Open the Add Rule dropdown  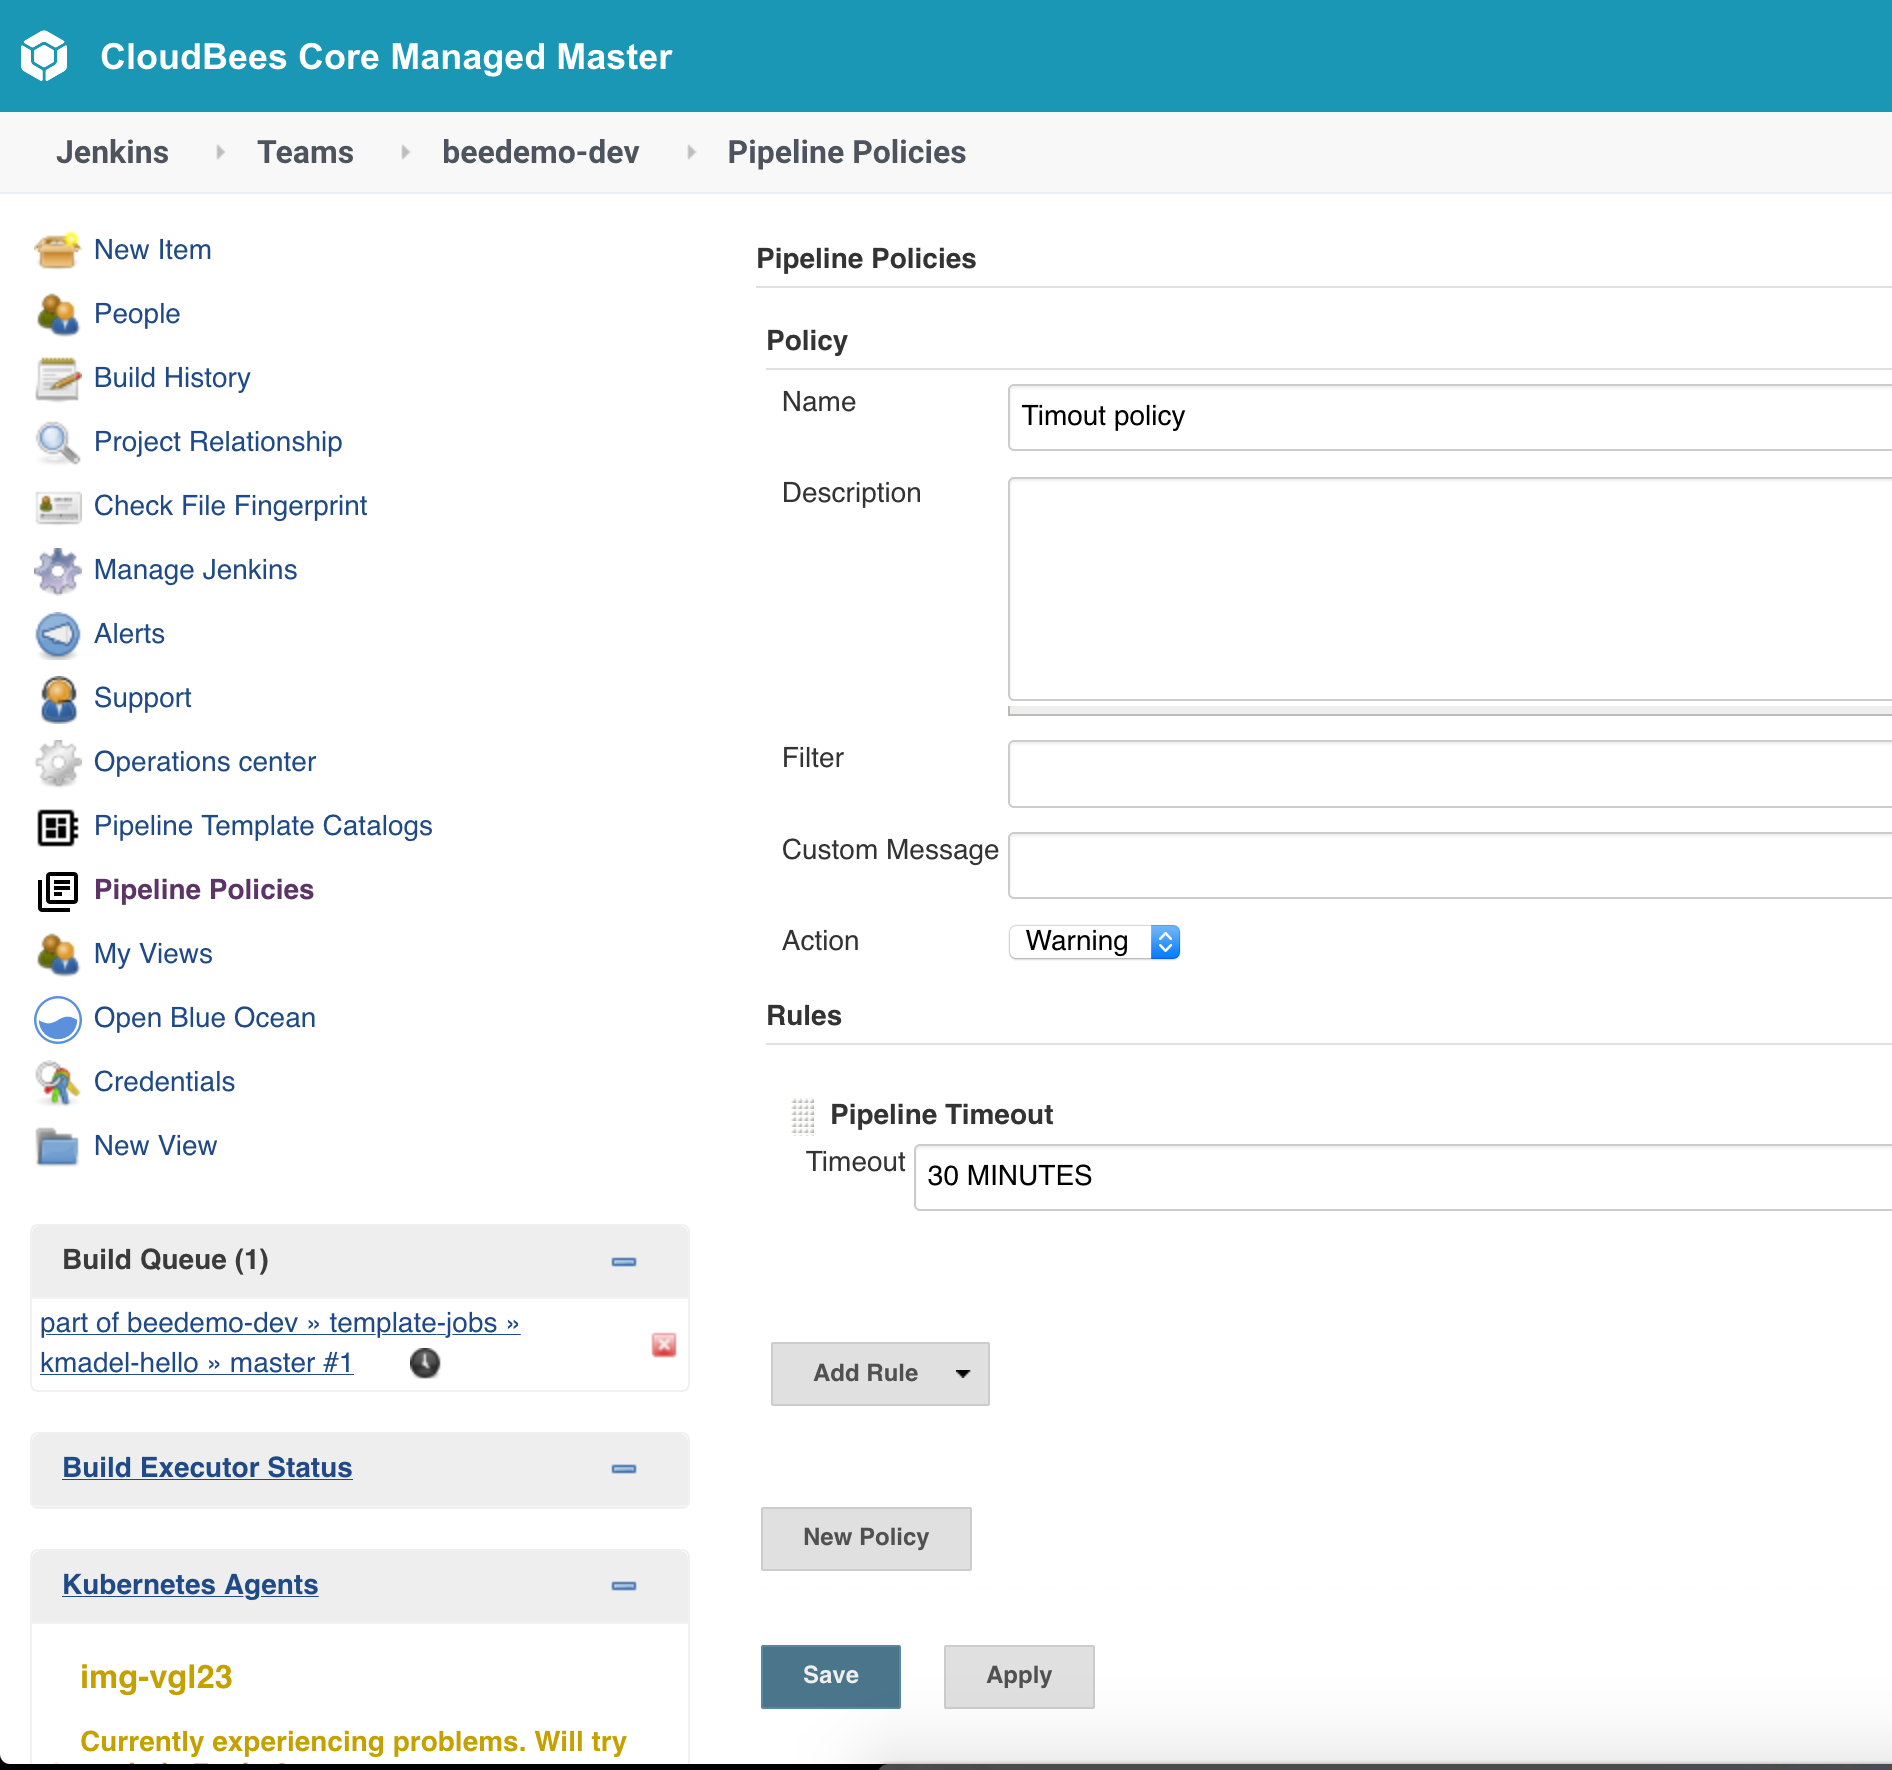tap(880, 1373)
